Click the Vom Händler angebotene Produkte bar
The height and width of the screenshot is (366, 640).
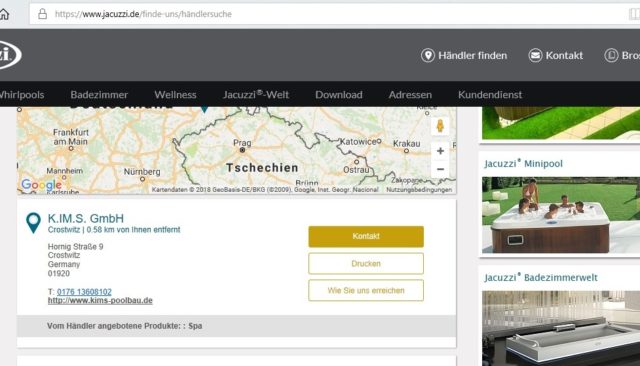click(x=236, y=326)
